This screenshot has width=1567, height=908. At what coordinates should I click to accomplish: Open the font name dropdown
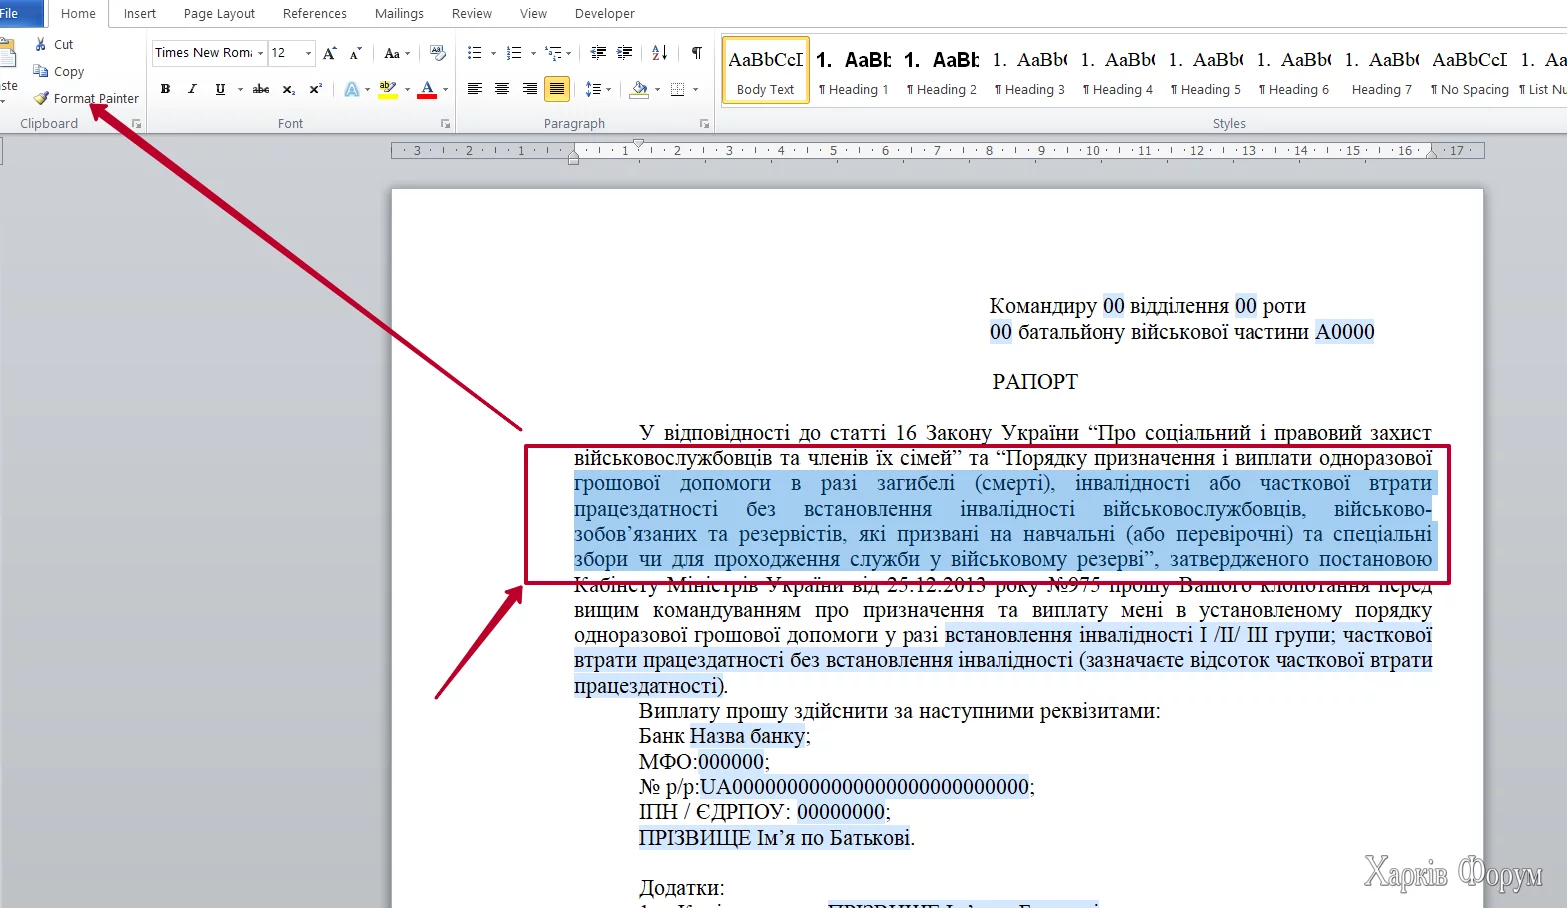tap(260, 53)
